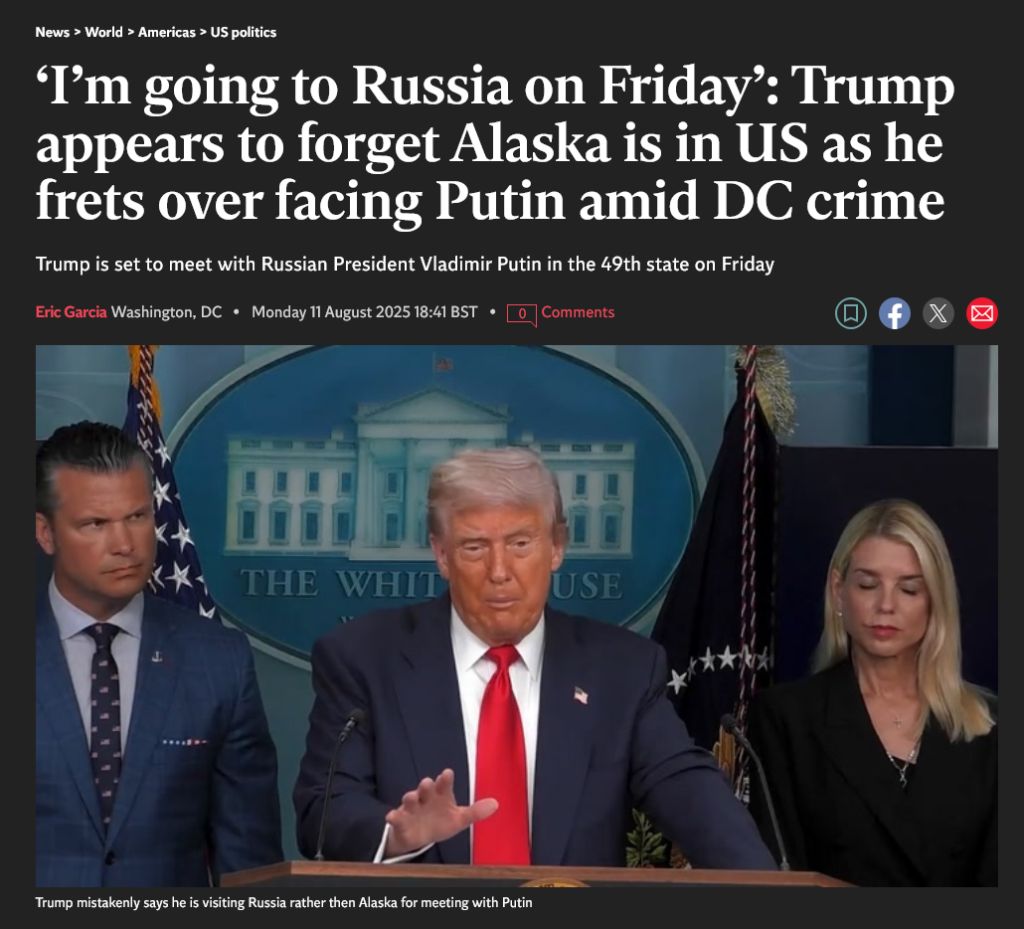Select the 'I'm going to Russia' headline

point(495,143)
